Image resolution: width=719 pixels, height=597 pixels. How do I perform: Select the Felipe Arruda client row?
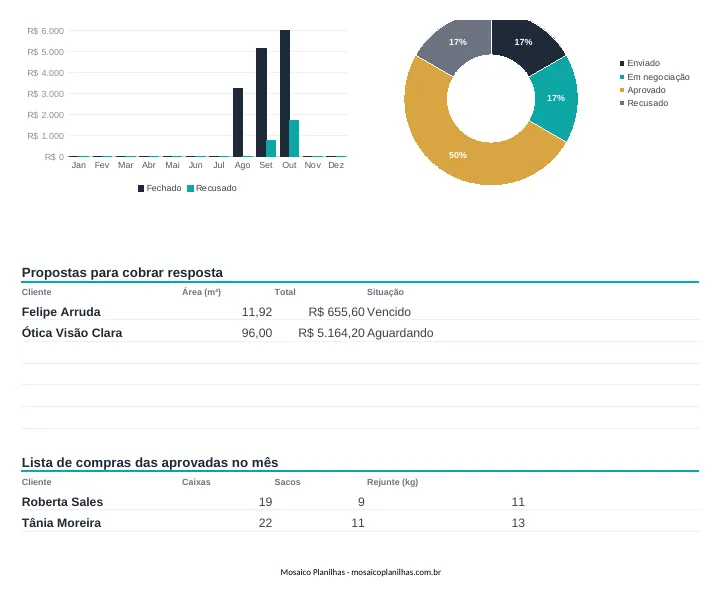[x=360, y=312]
